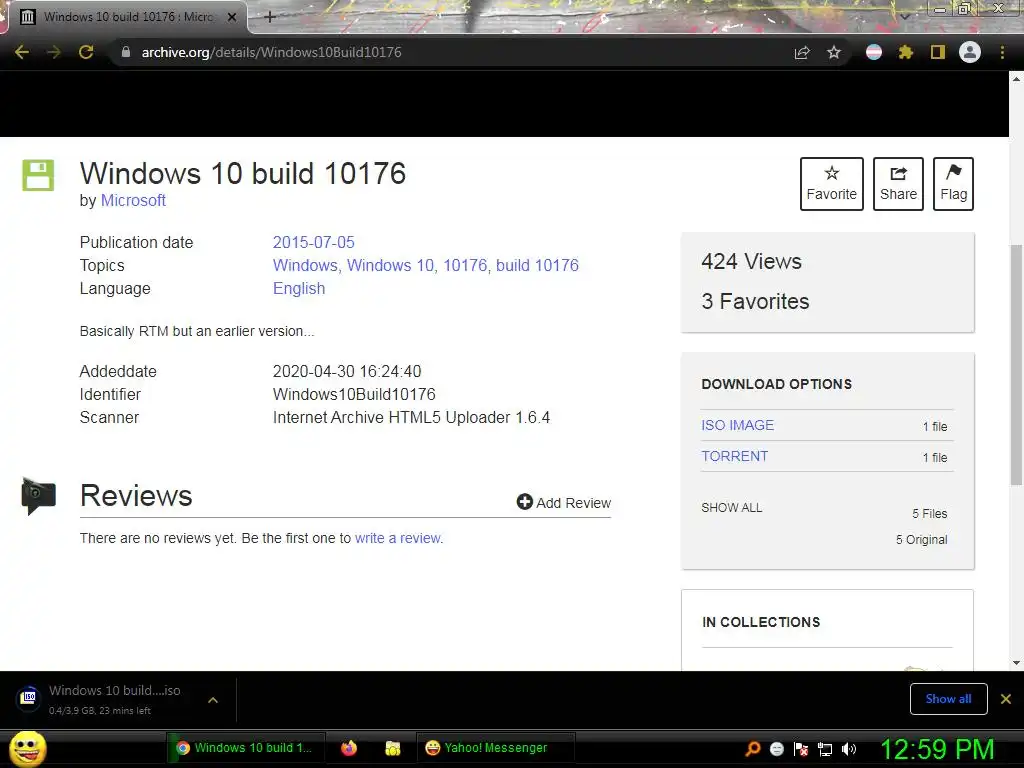Close the Windows 10 build 10176 tab
Image resolution: width=1024 pixels, height=768 pixels.
pyautogui.click(x=232, y=17)
